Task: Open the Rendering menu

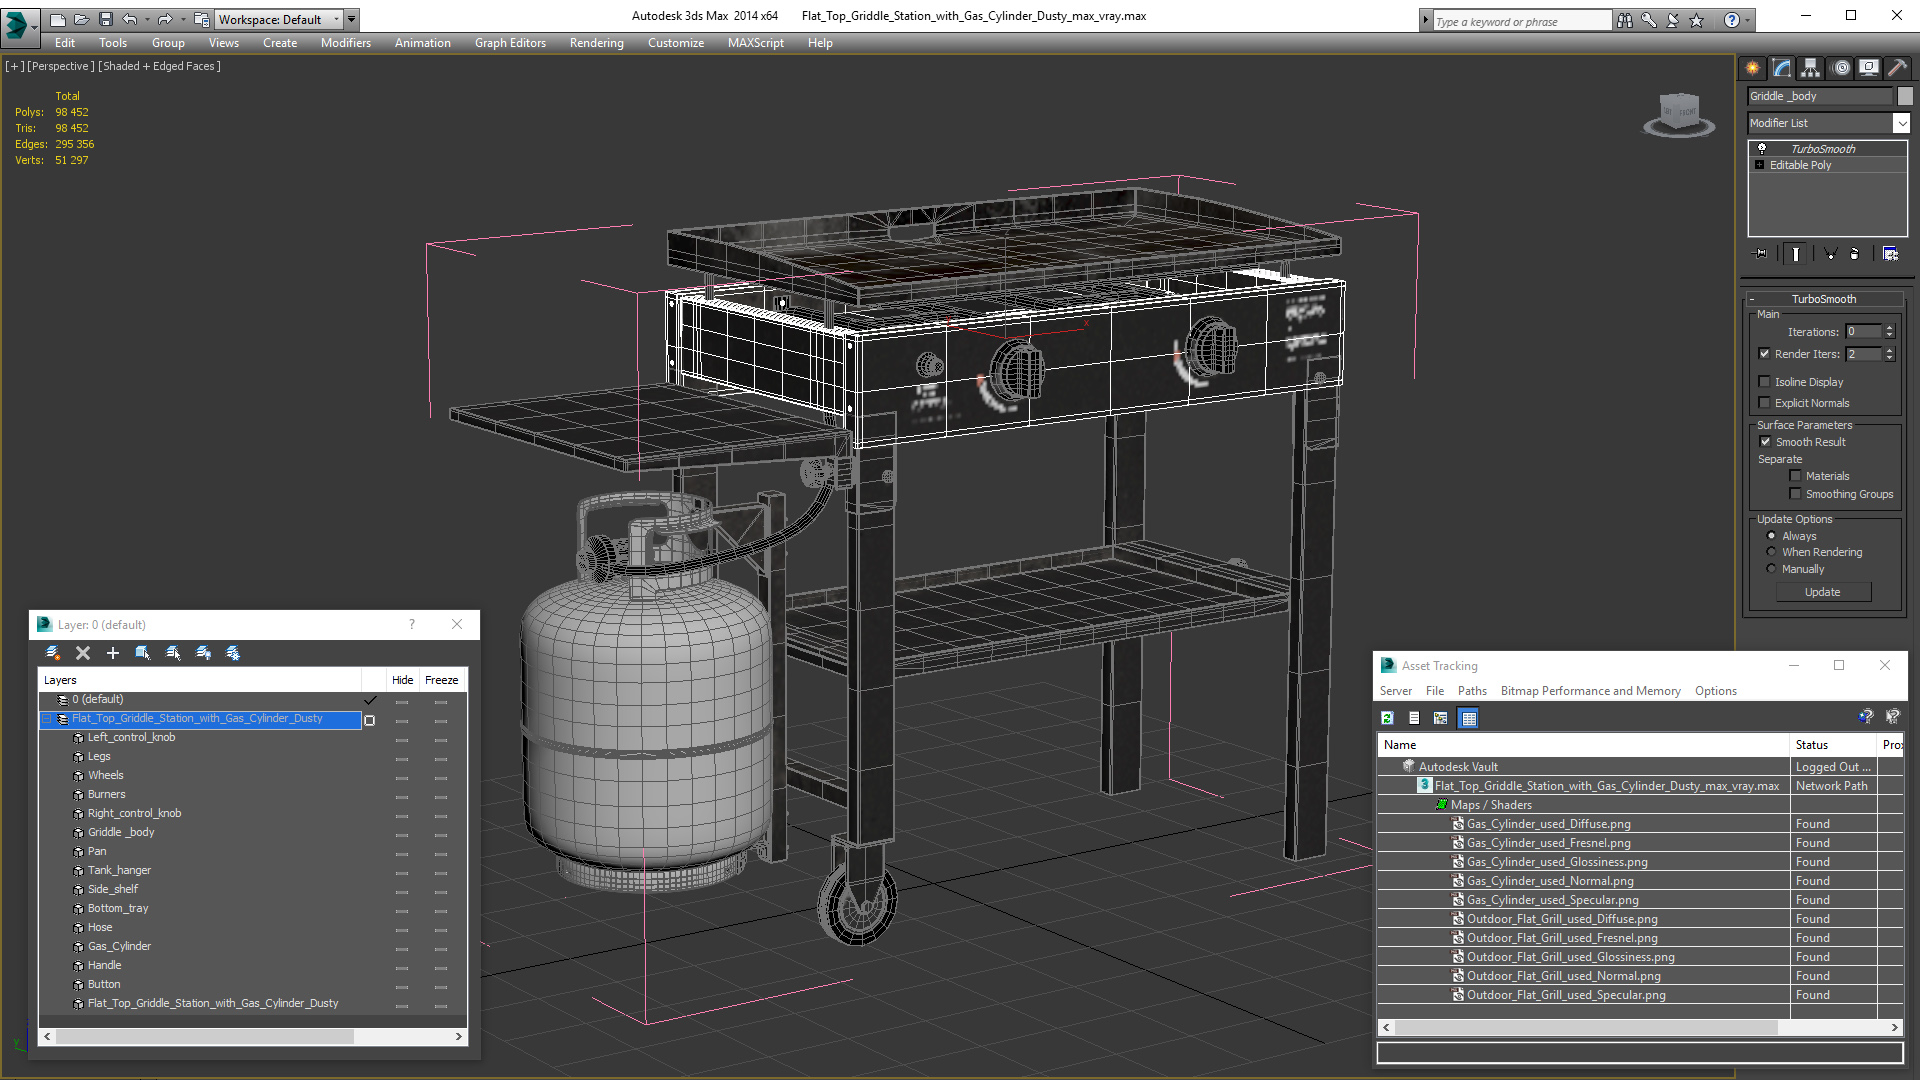Action: click(x=596, y=43)
